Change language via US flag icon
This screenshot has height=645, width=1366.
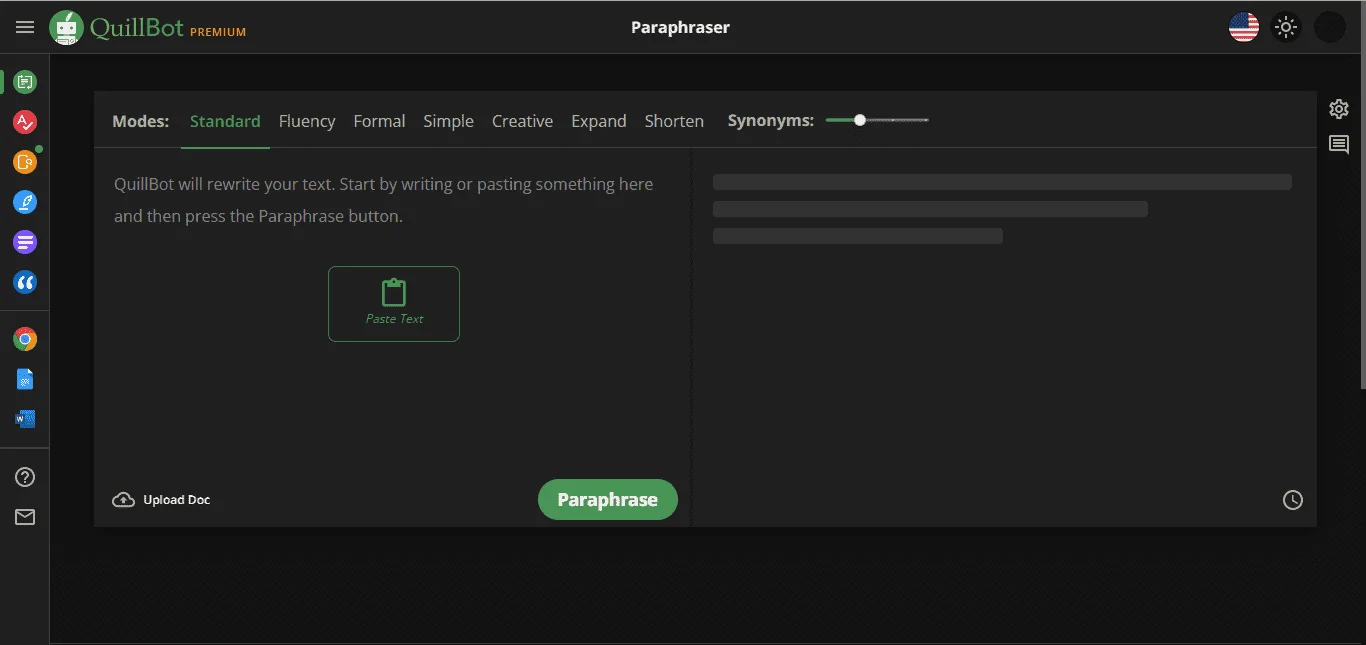coord(1243,27)
